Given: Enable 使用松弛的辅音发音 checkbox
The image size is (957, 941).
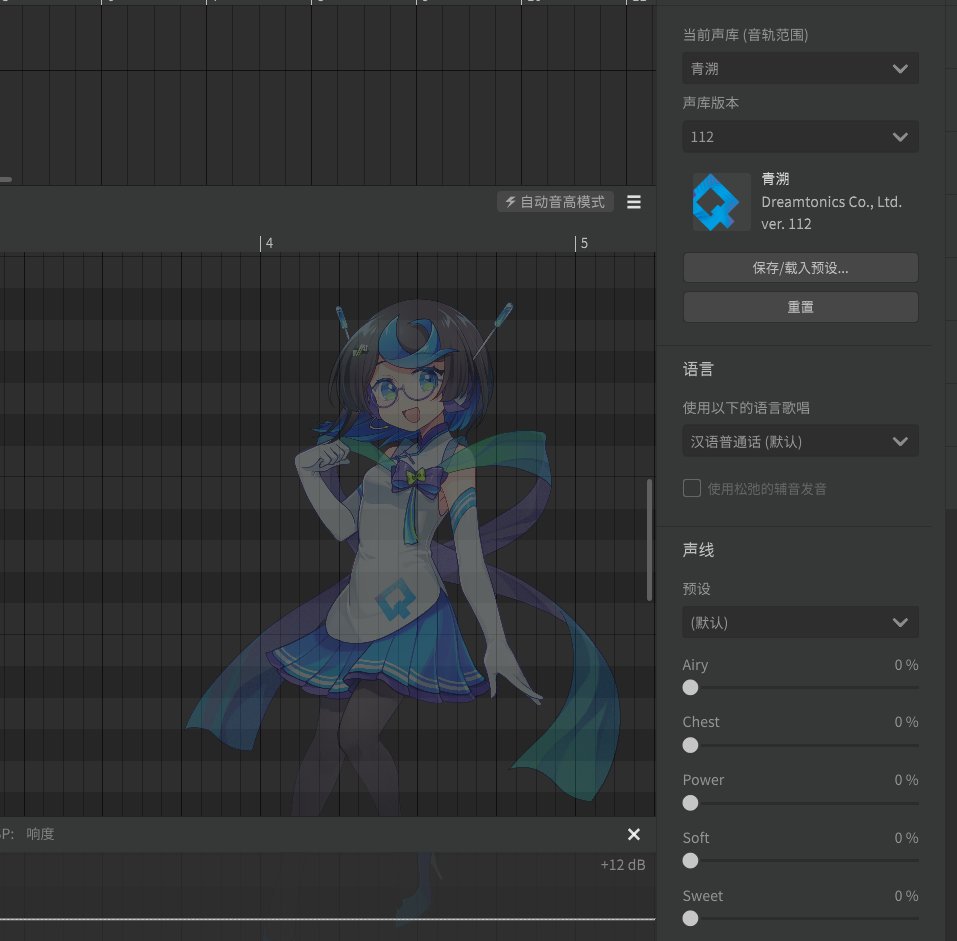Looking at the screenshot, I should pyautogui.click(x=692, y=488).
